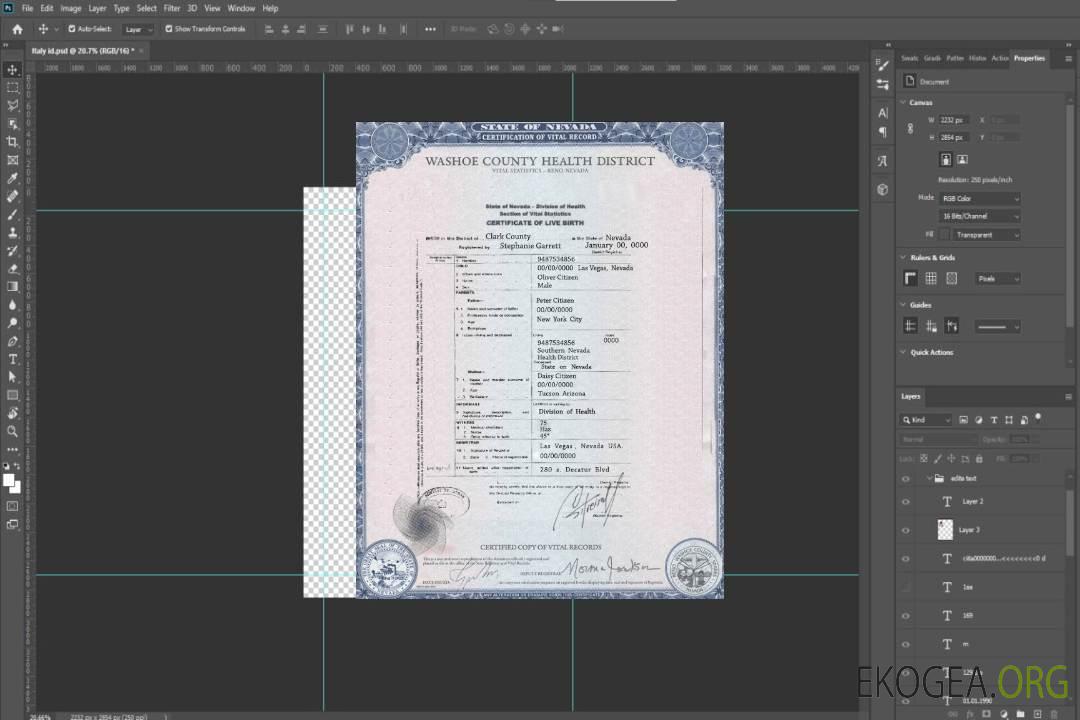The height and width of the screenshot is (720, 1080).
Task: Open the ruler units Pixels dropdown
Action: tap(998, 278)
